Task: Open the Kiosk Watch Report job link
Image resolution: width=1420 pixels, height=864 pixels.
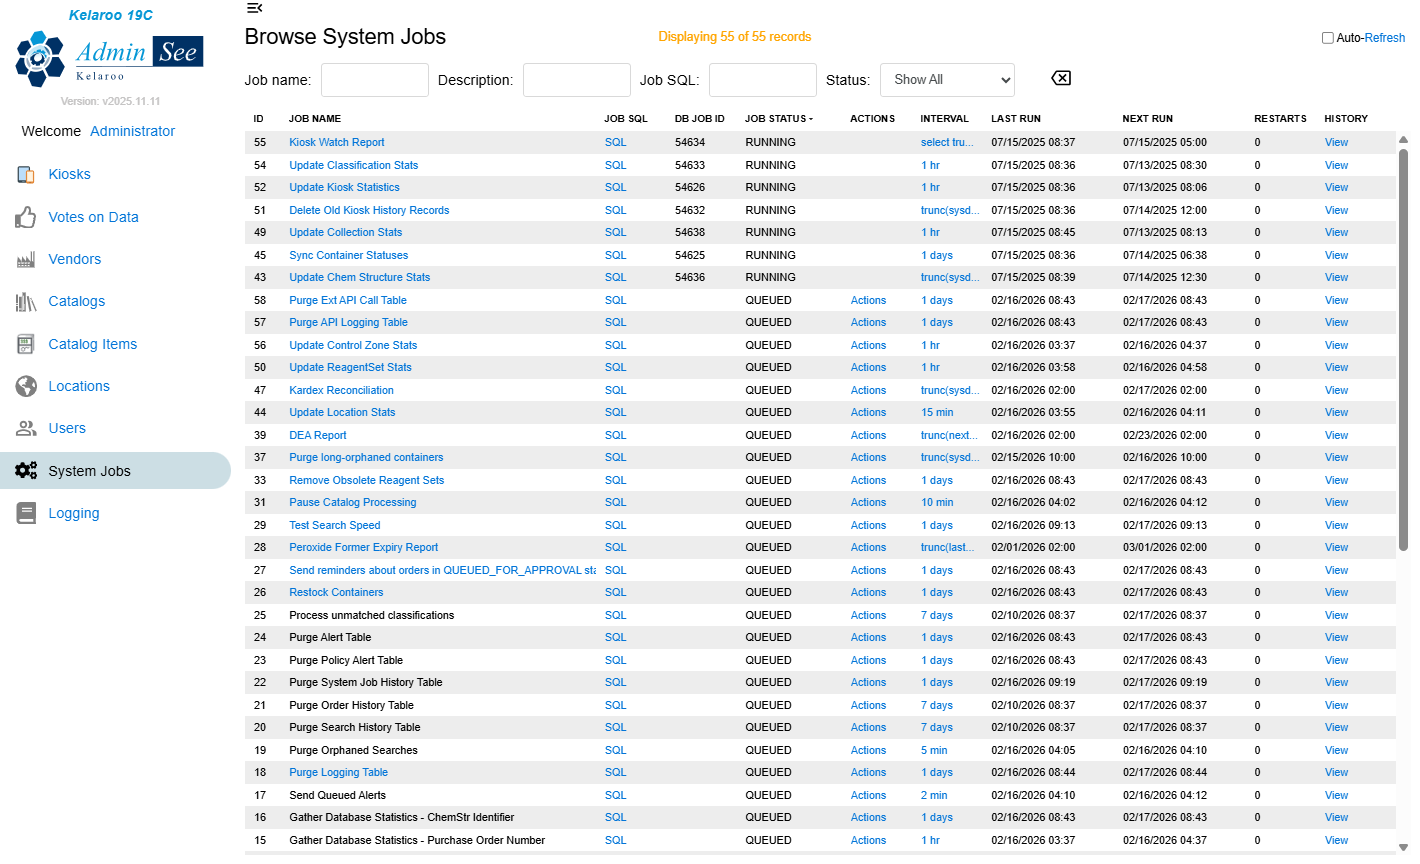Action: pos(336,142)
